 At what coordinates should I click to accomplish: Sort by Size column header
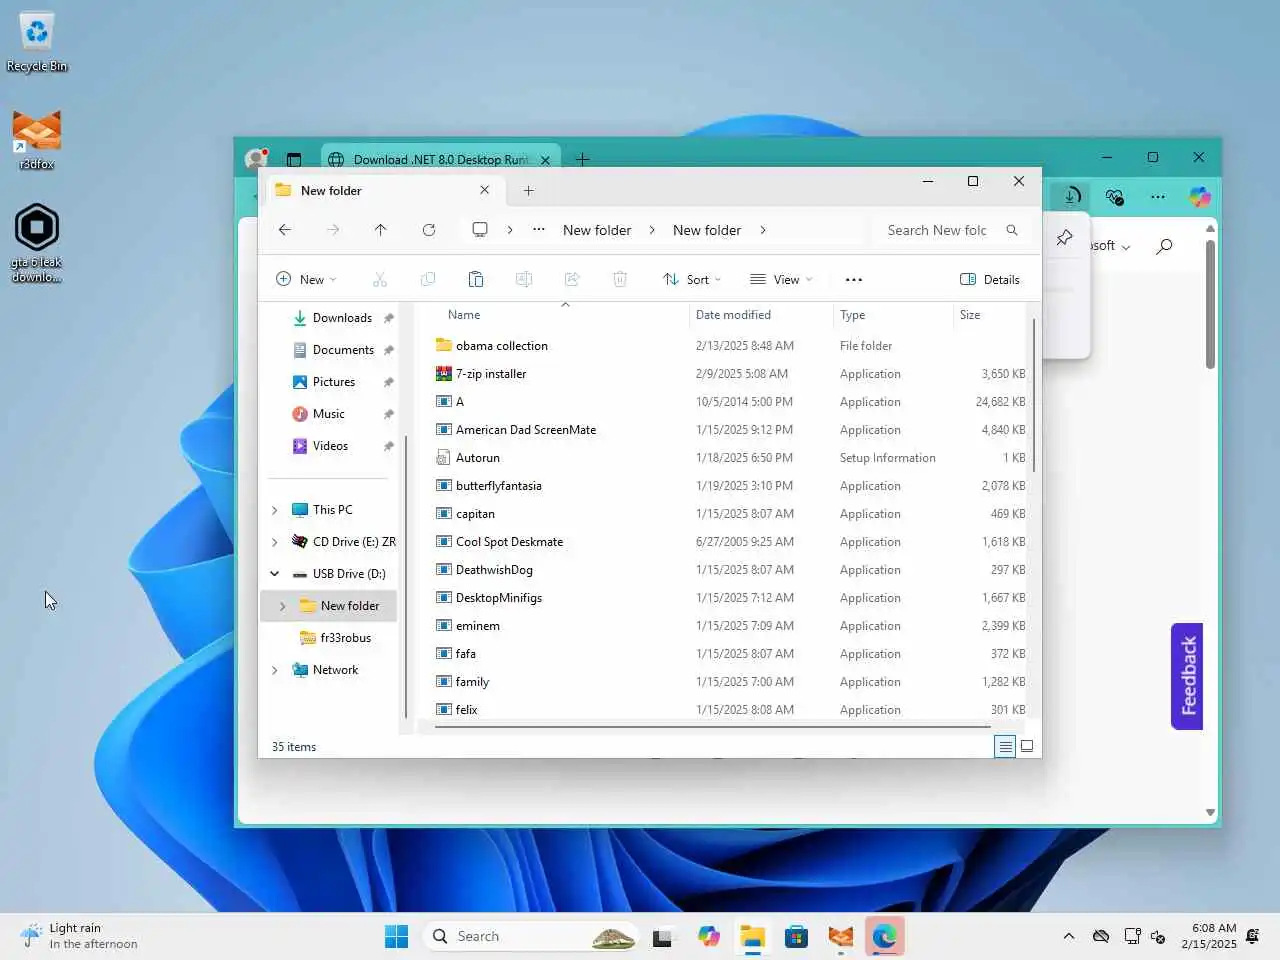[970, 315]
